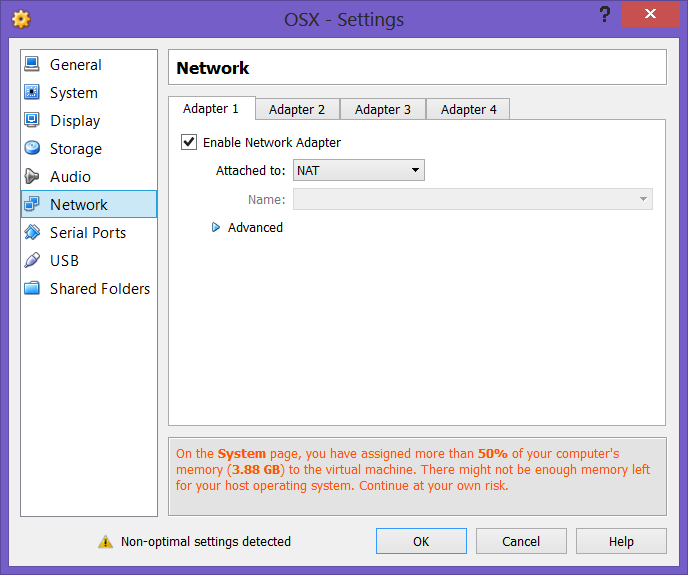Click the 'Attached to:' label
The image size is (688, 575).
pos(250,170)
